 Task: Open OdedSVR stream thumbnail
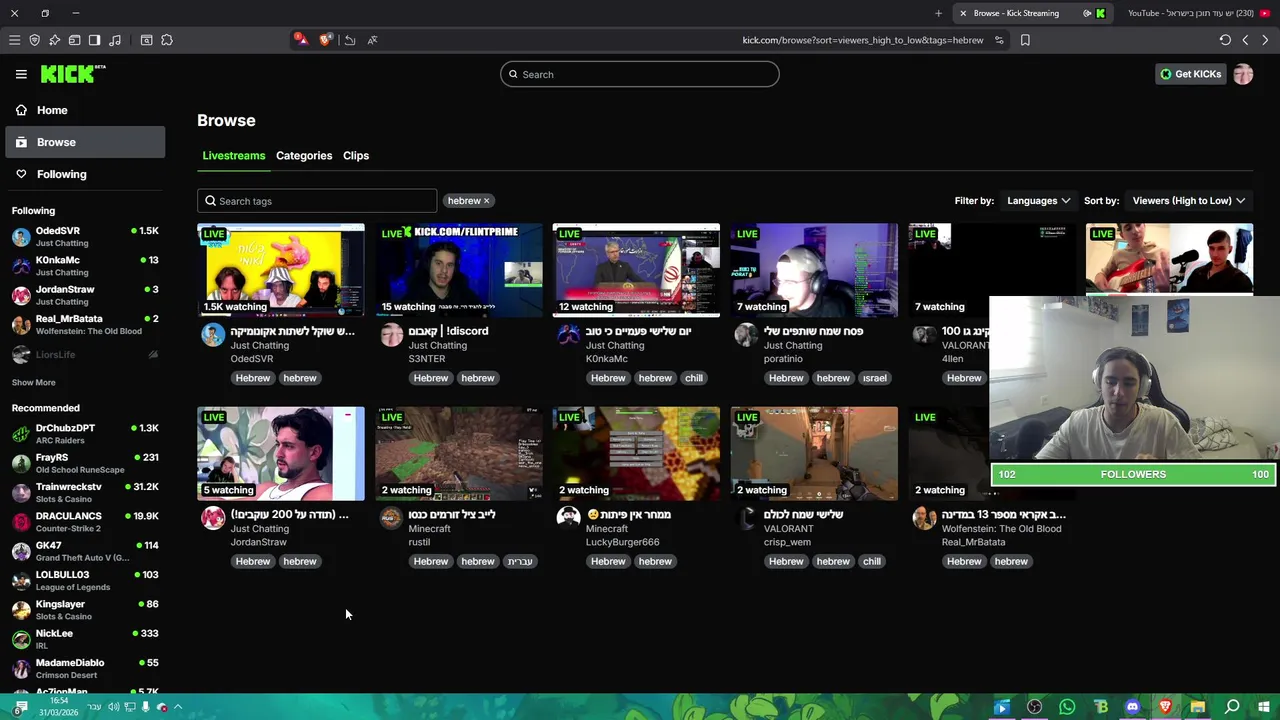point(281,270)
